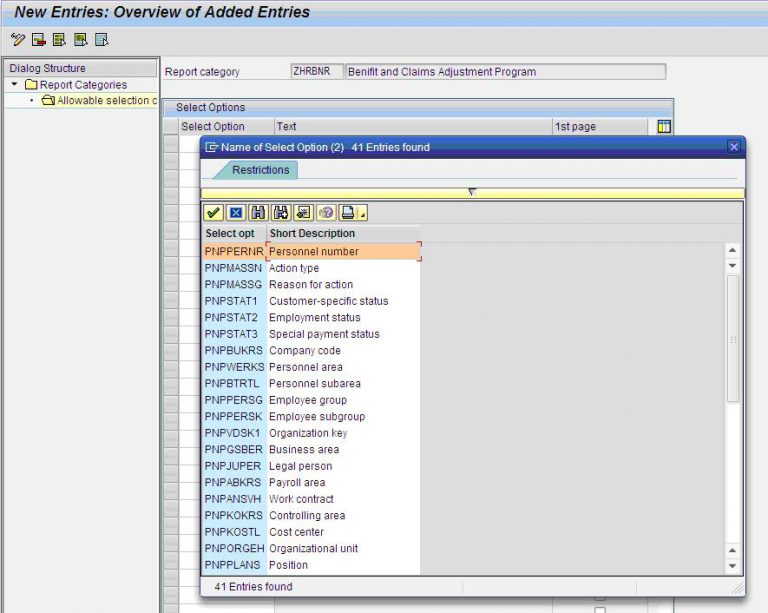Select the PNPMASSN Action type row

point(312,268)
